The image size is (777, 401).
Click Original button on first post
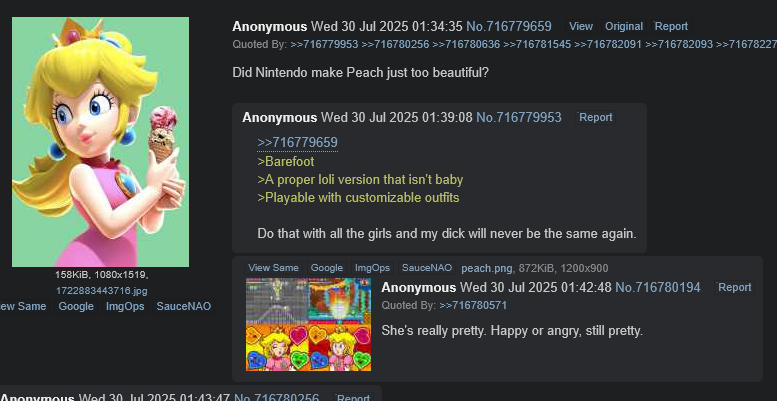[x=624, y=26]
